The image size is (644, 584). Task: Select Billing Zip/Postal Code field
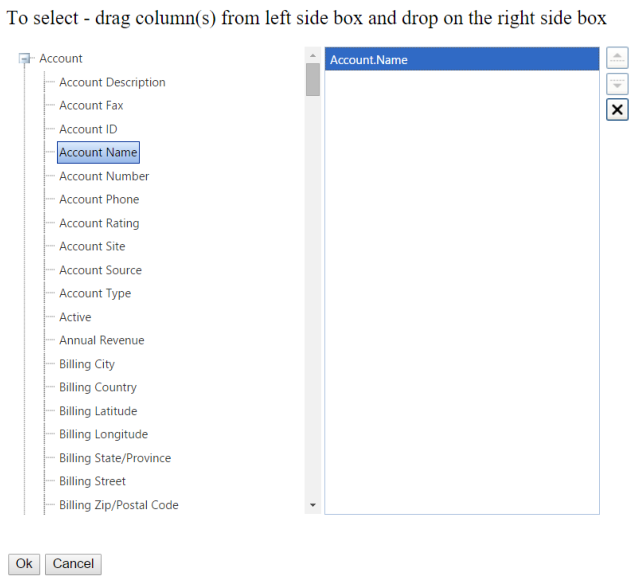(x=119, y=505)
